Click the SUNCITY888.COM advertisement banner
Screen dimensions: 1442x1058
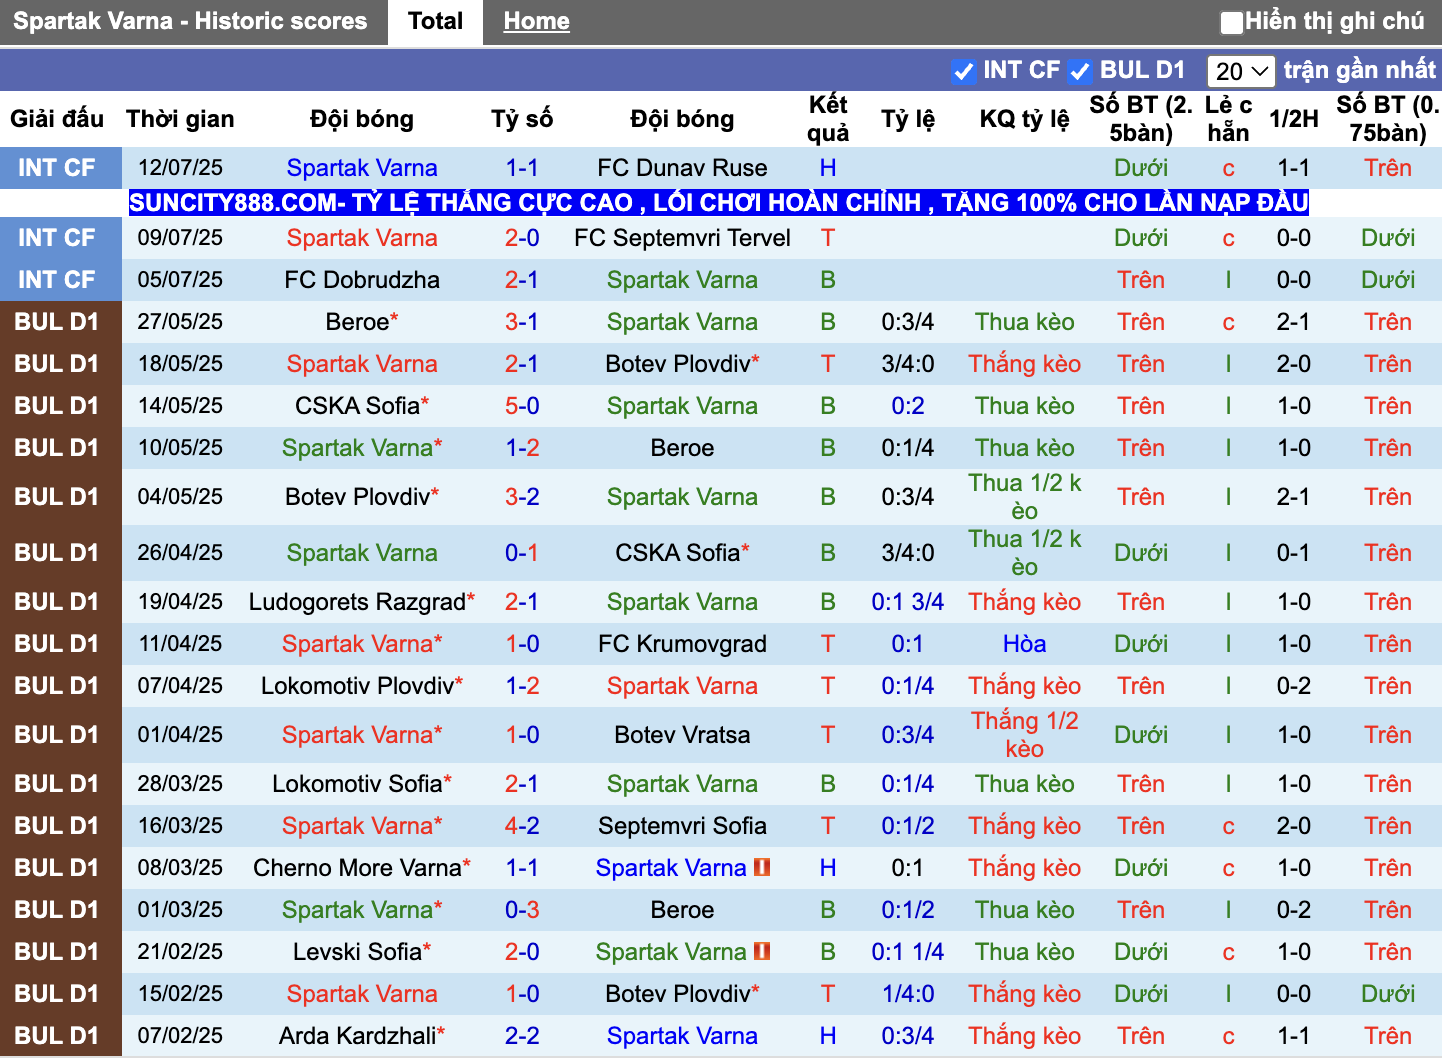click(x=718, y=203)
